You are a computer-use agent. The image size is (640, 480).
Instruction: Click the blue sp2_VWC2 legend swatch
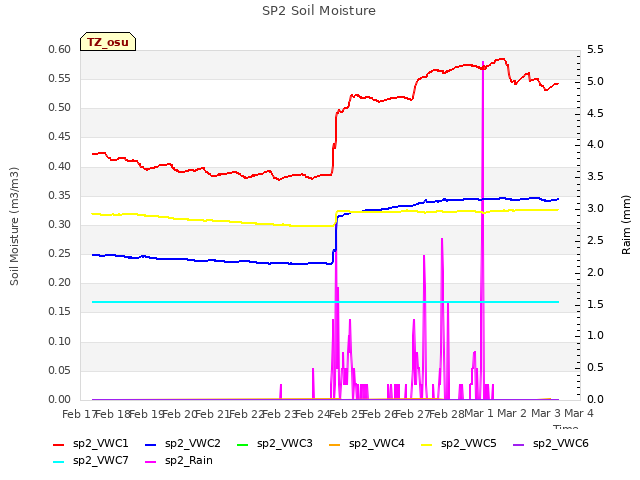pos(151,445)
